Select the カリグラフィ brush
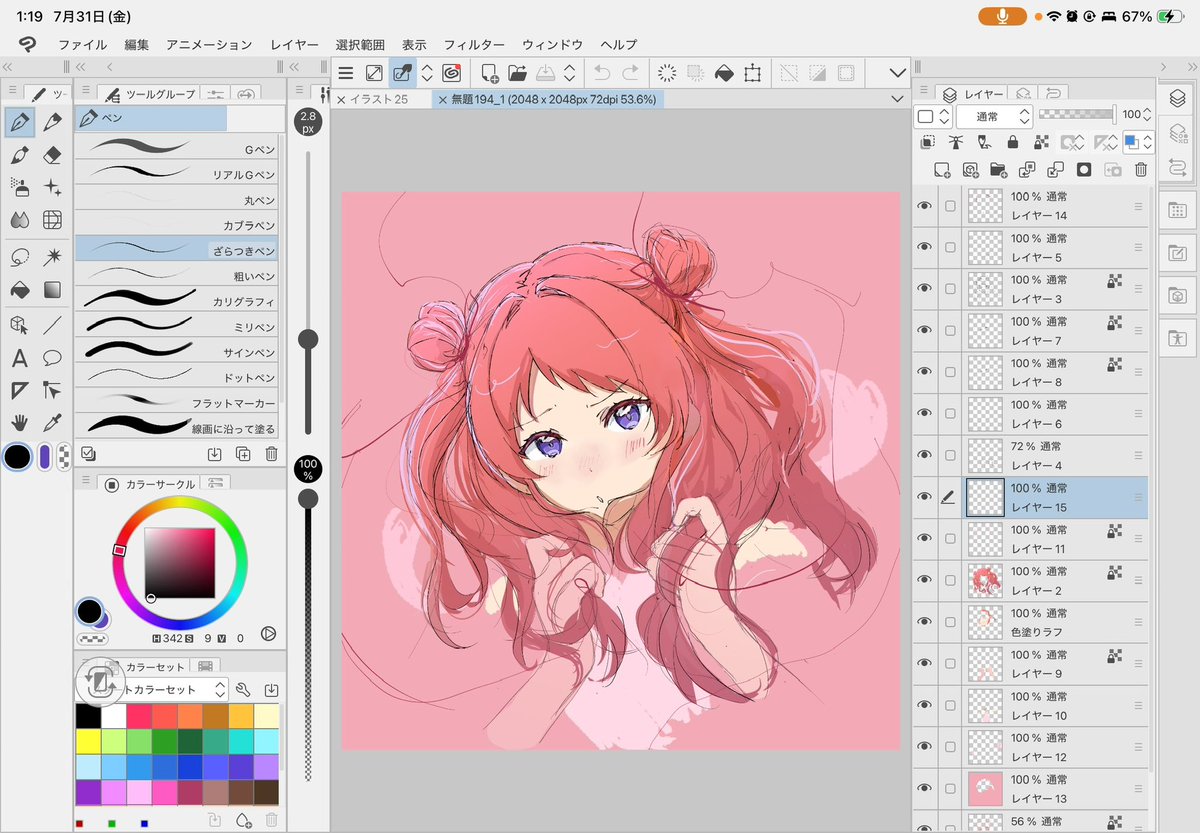The height and width of the screenshot is (833, 1200). pyautogui.click(x=177, y=299)
